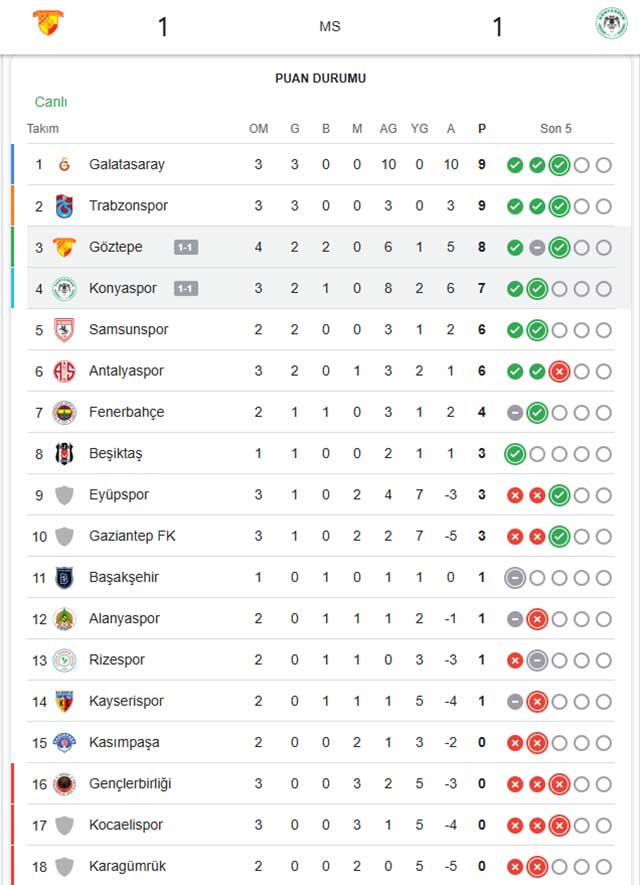Click the Son 5 column header
The width and height of the screenshot is (640, 885).
click(x=556, y=129)
